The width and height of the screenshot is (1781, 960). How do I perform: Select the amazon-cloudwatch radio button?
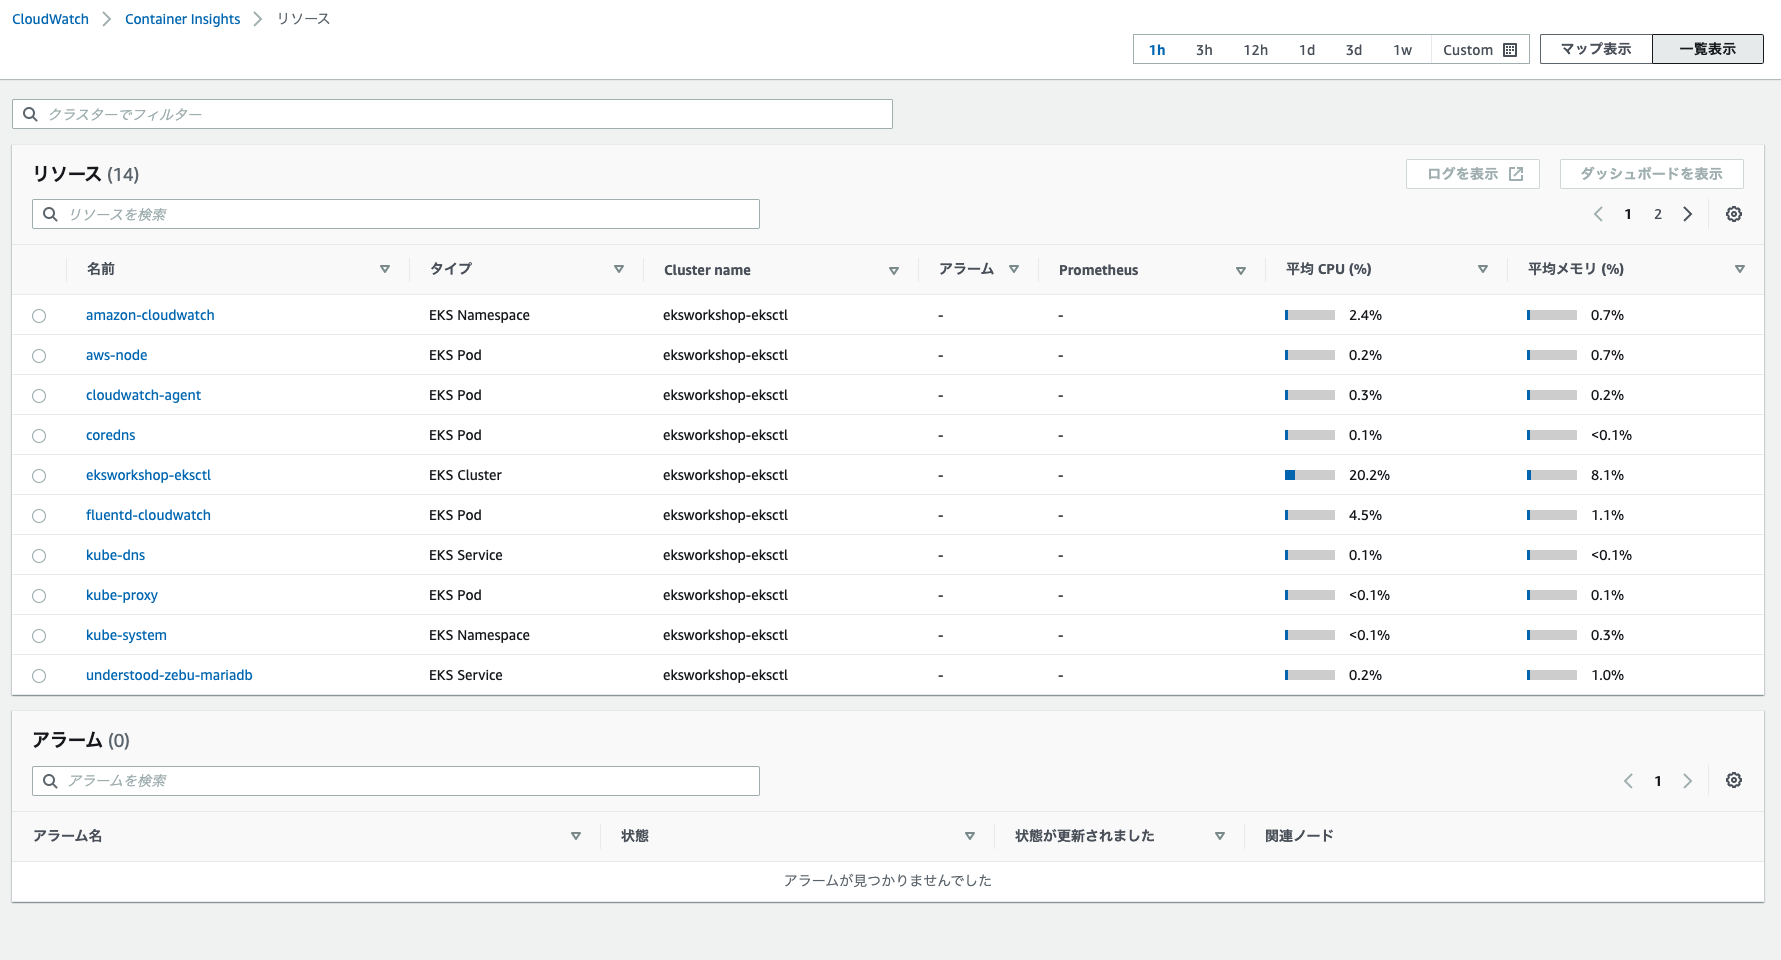(39, 316)
